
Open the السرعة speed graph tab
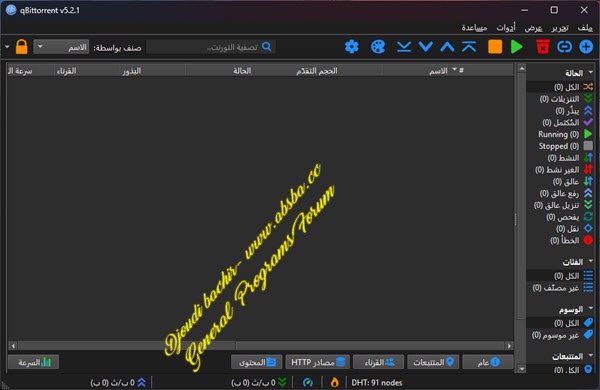34,362
